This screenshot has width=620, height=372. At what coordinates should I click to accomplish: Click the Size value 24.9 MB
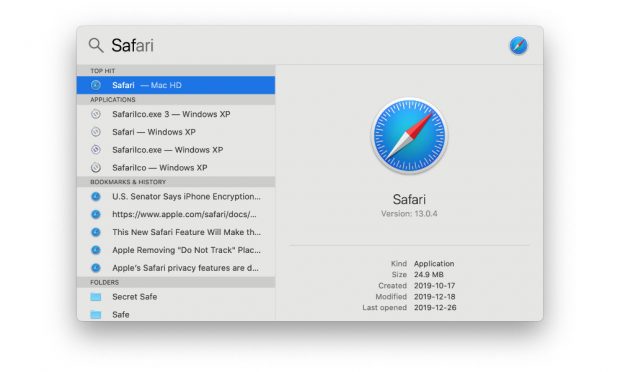429,275
